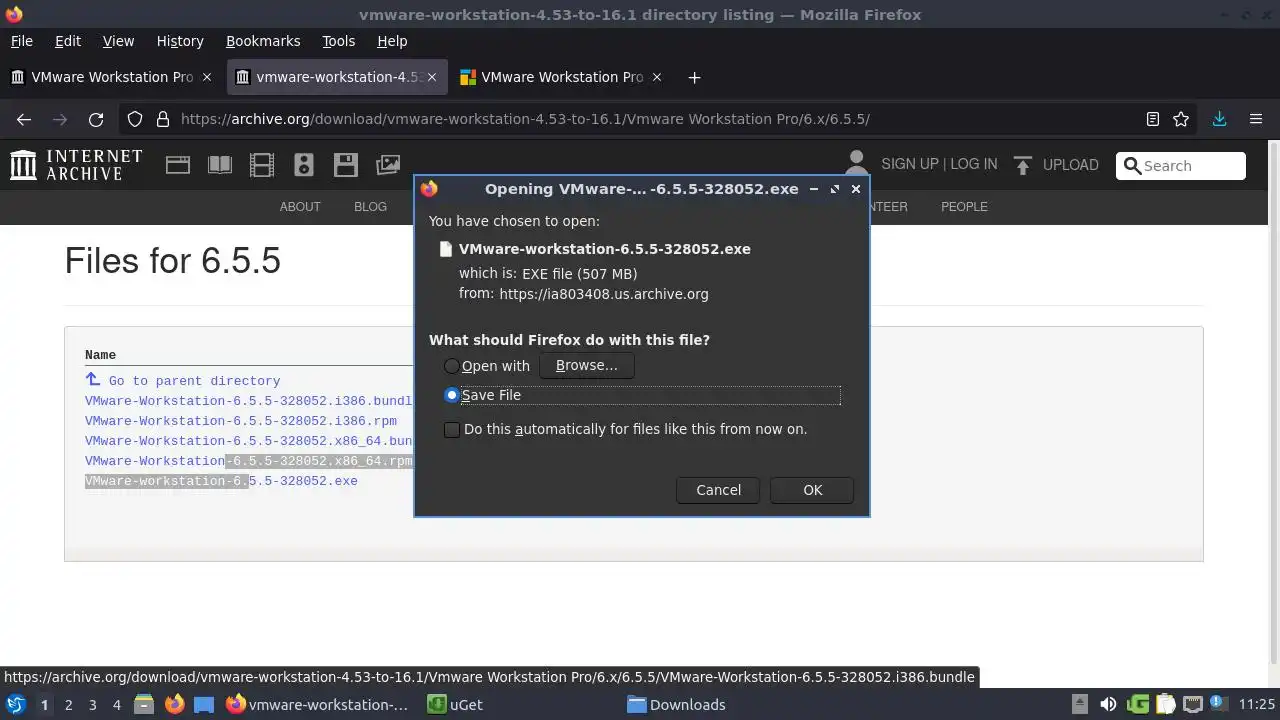
Task: Open the tracking protection shield icon
Action: pyautogui.click(x=135, y=119)
